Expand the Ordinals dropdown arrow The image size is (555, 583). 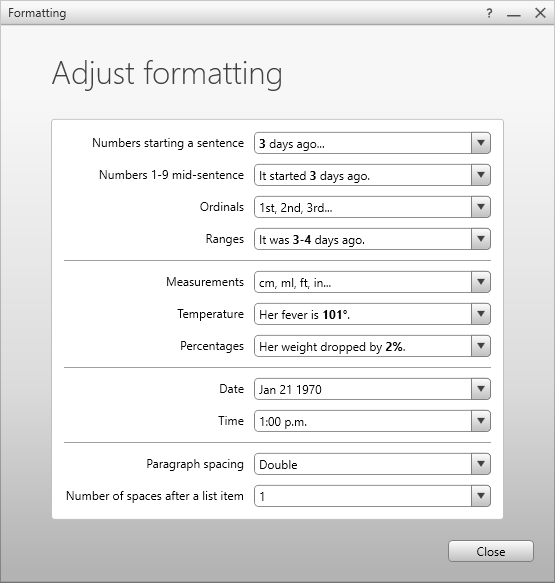click(481, 207)
